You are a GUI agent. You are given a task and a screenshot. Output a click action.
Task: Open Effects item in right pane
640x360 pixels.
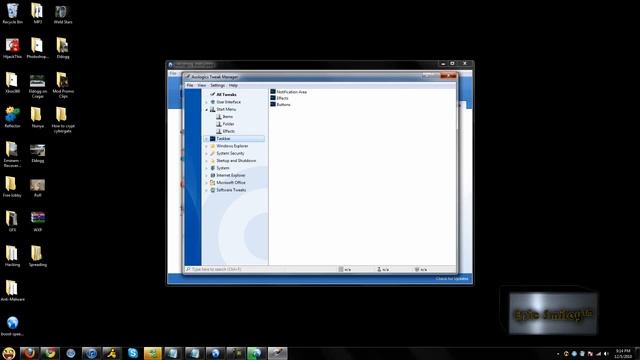[x=279, y=98]
